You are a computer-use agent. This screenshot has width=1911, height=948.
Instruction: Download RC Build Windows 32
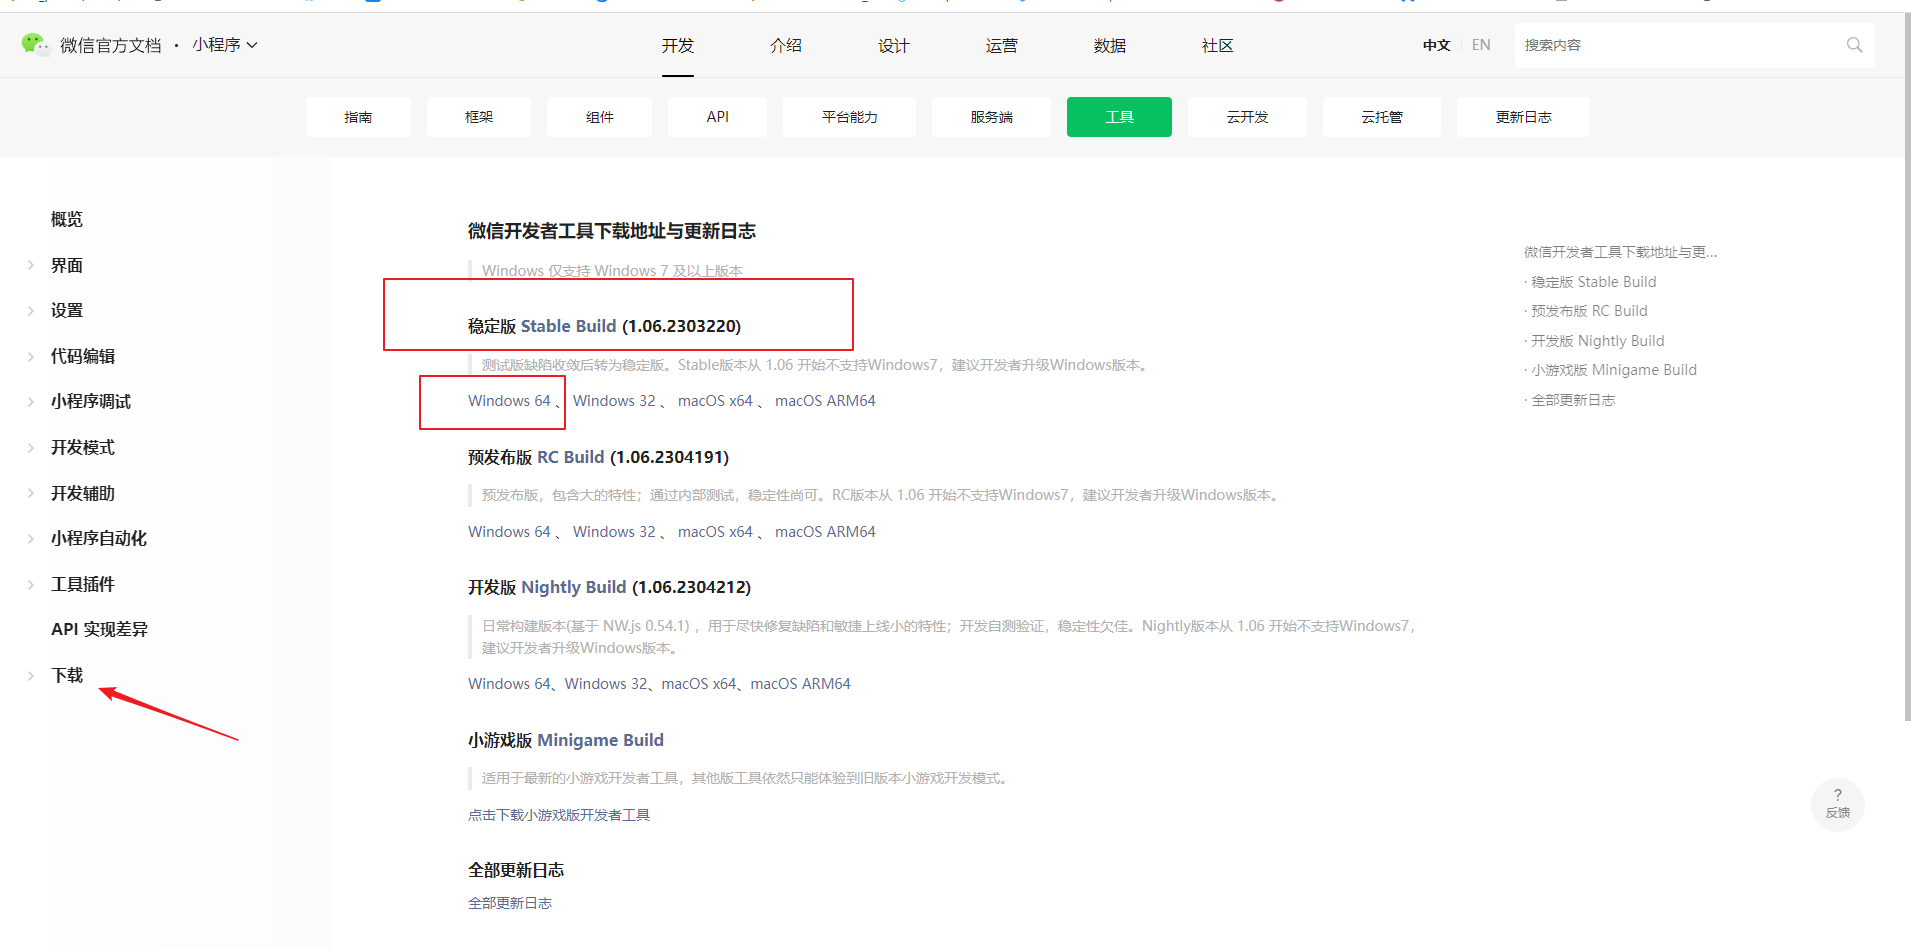[x=614, y=532]
